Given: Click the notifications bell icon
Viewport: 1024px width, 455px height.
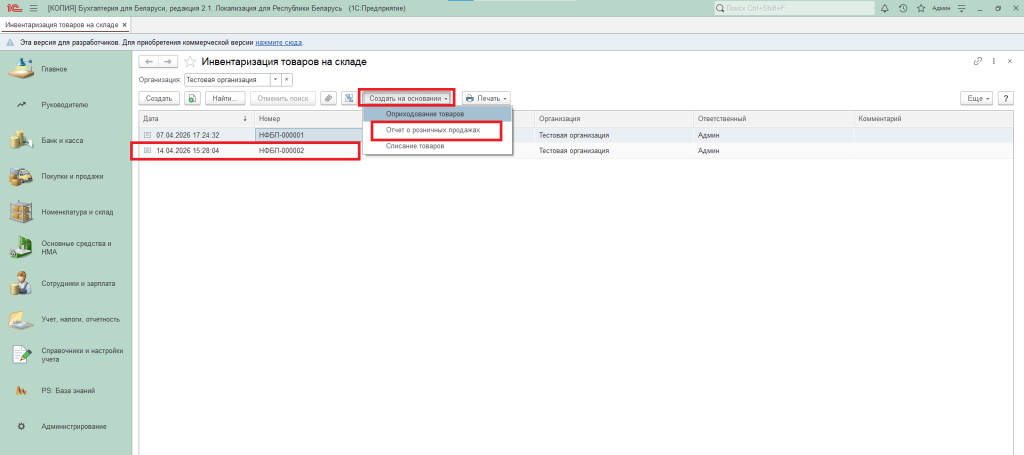Looking at the screenshot, I should 885,8.
